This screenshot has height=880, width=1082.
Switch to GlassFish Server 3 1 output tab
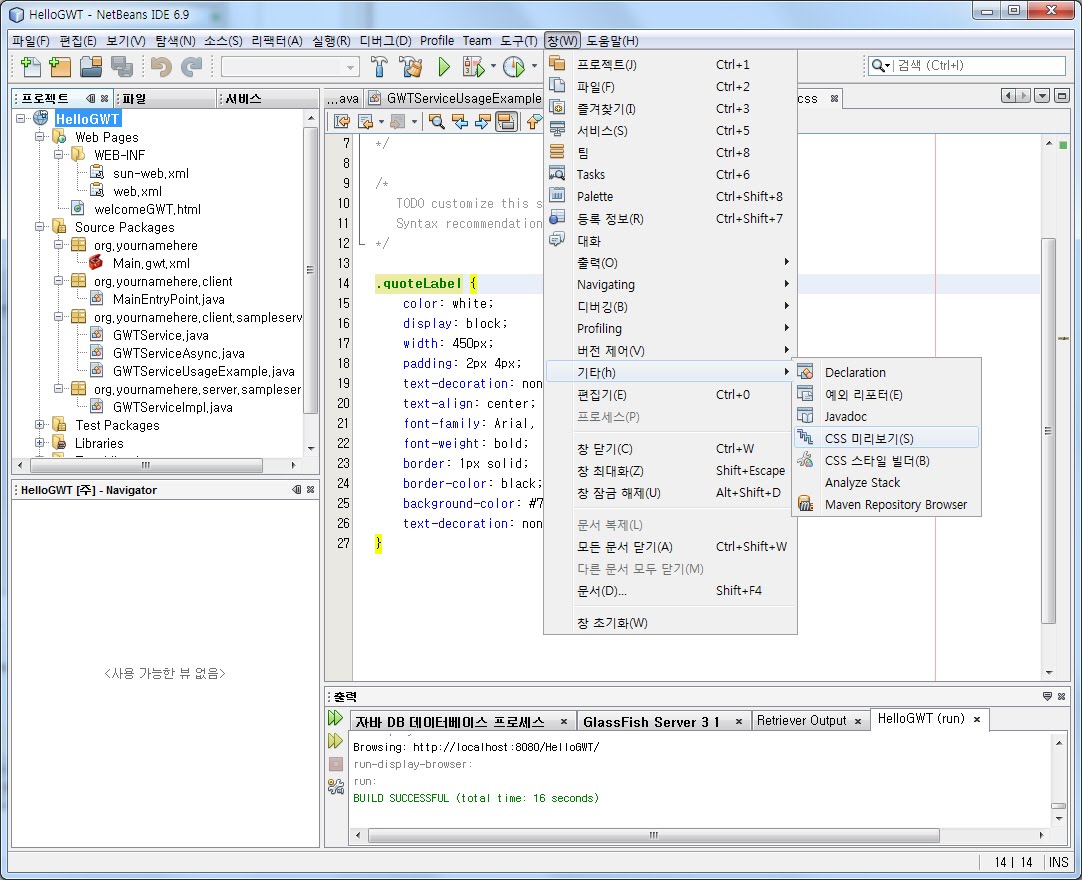(651, 721)
